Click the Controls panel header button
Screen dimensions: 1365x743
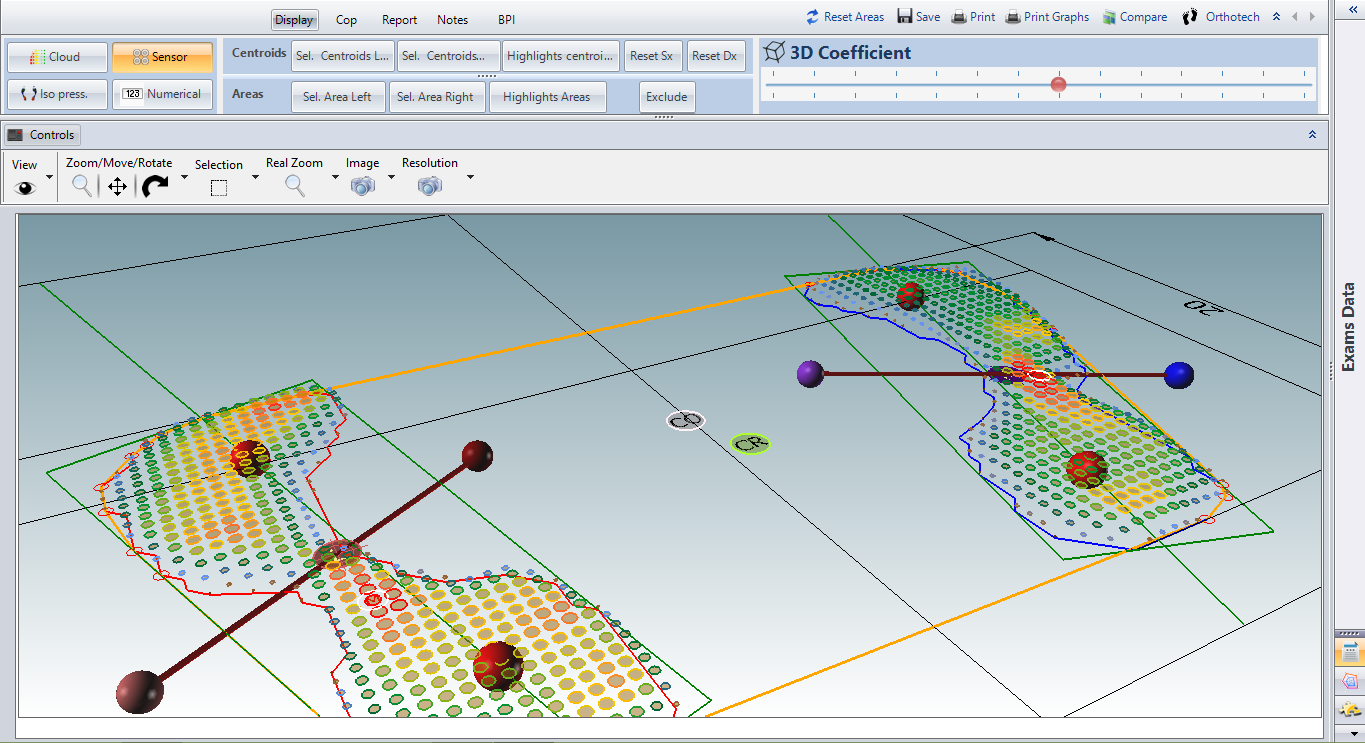[41, 135]
